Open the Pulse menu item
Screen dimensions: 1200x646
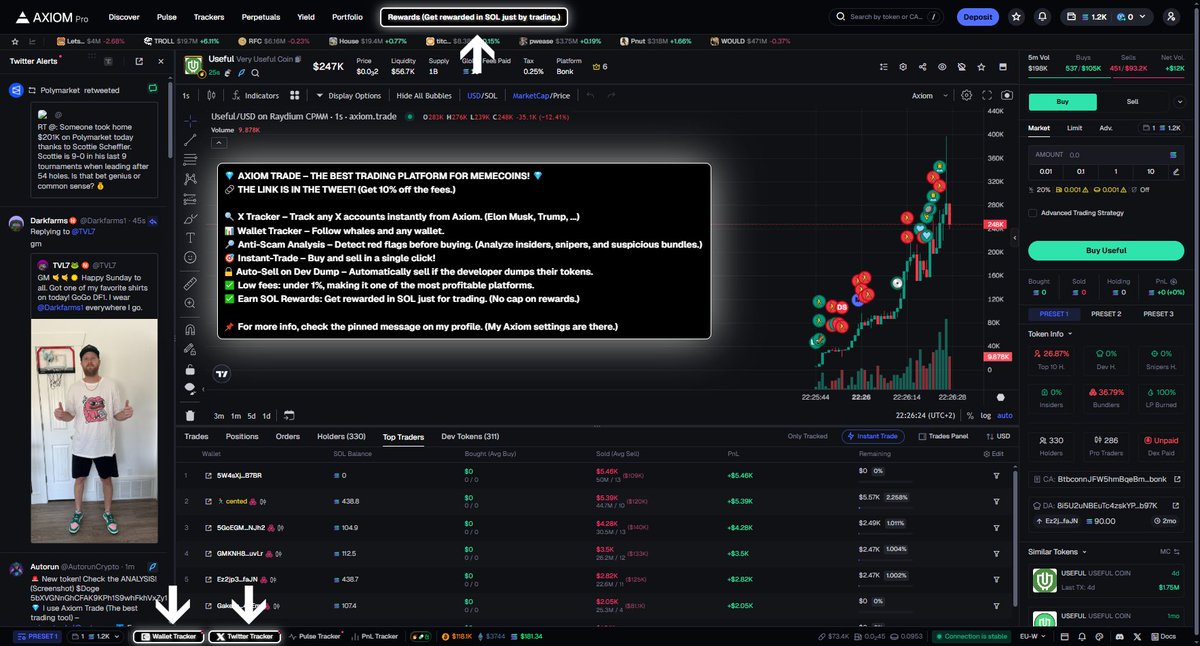click(x=167, y=17)
